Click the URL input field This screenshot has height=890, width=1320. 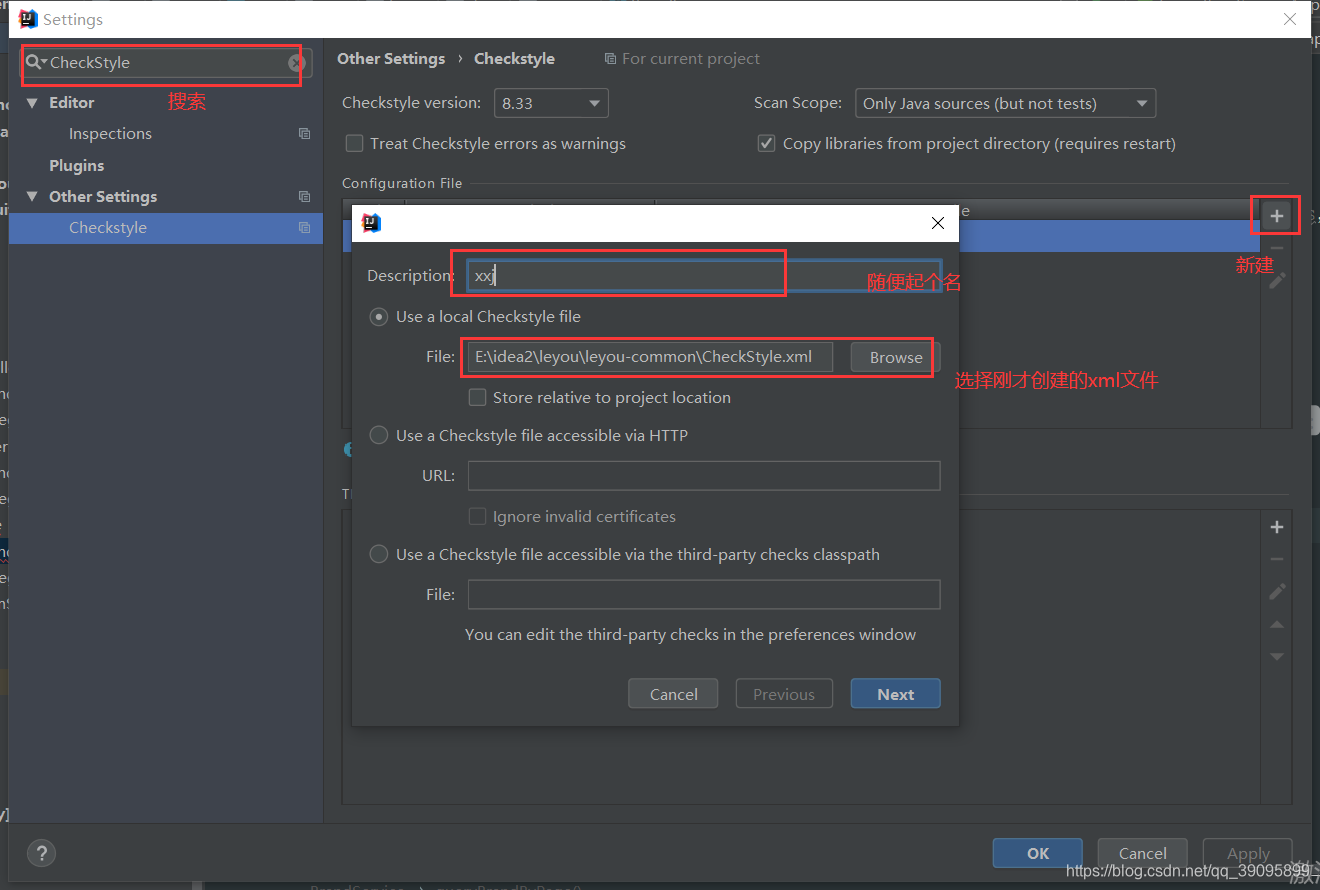(x=704, y=476)
